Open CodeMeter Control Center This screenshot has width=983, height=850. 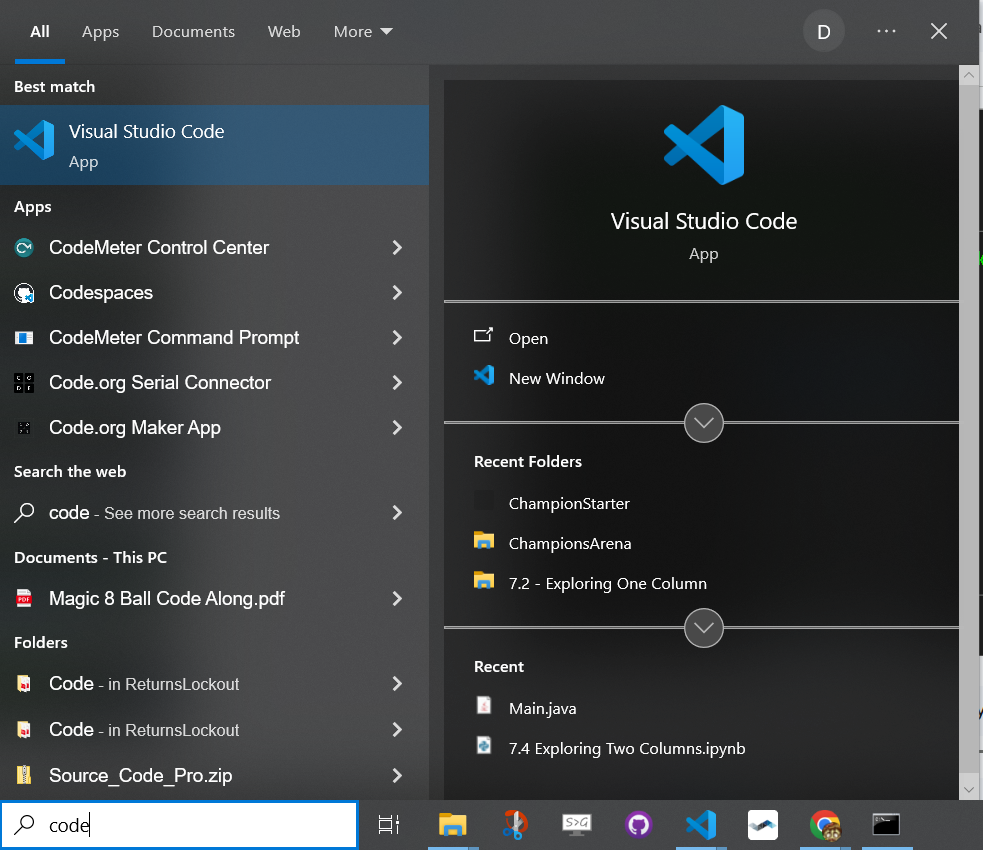tap(160, 247)
